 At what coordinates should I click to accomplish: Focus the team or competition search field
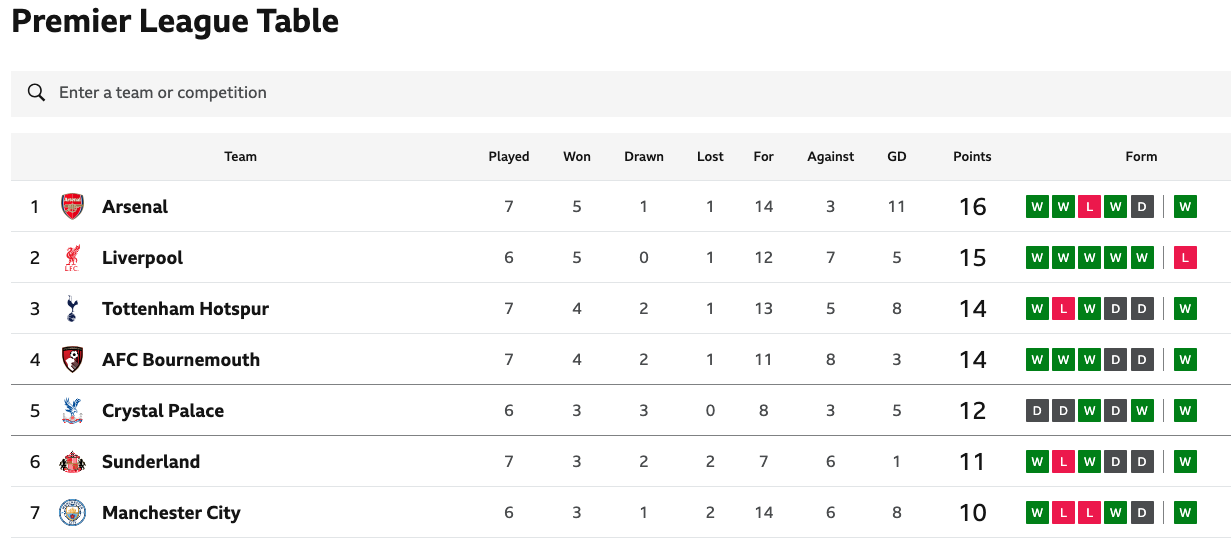click(x=400, y=93)
